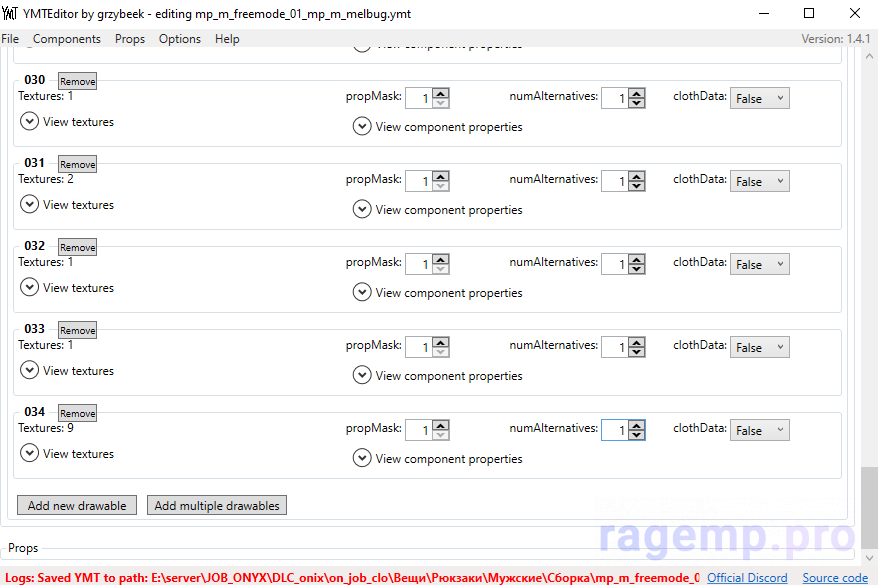Expand View textures chevron for drawable 034
878x585 pixels.
[x=30, y=454]
